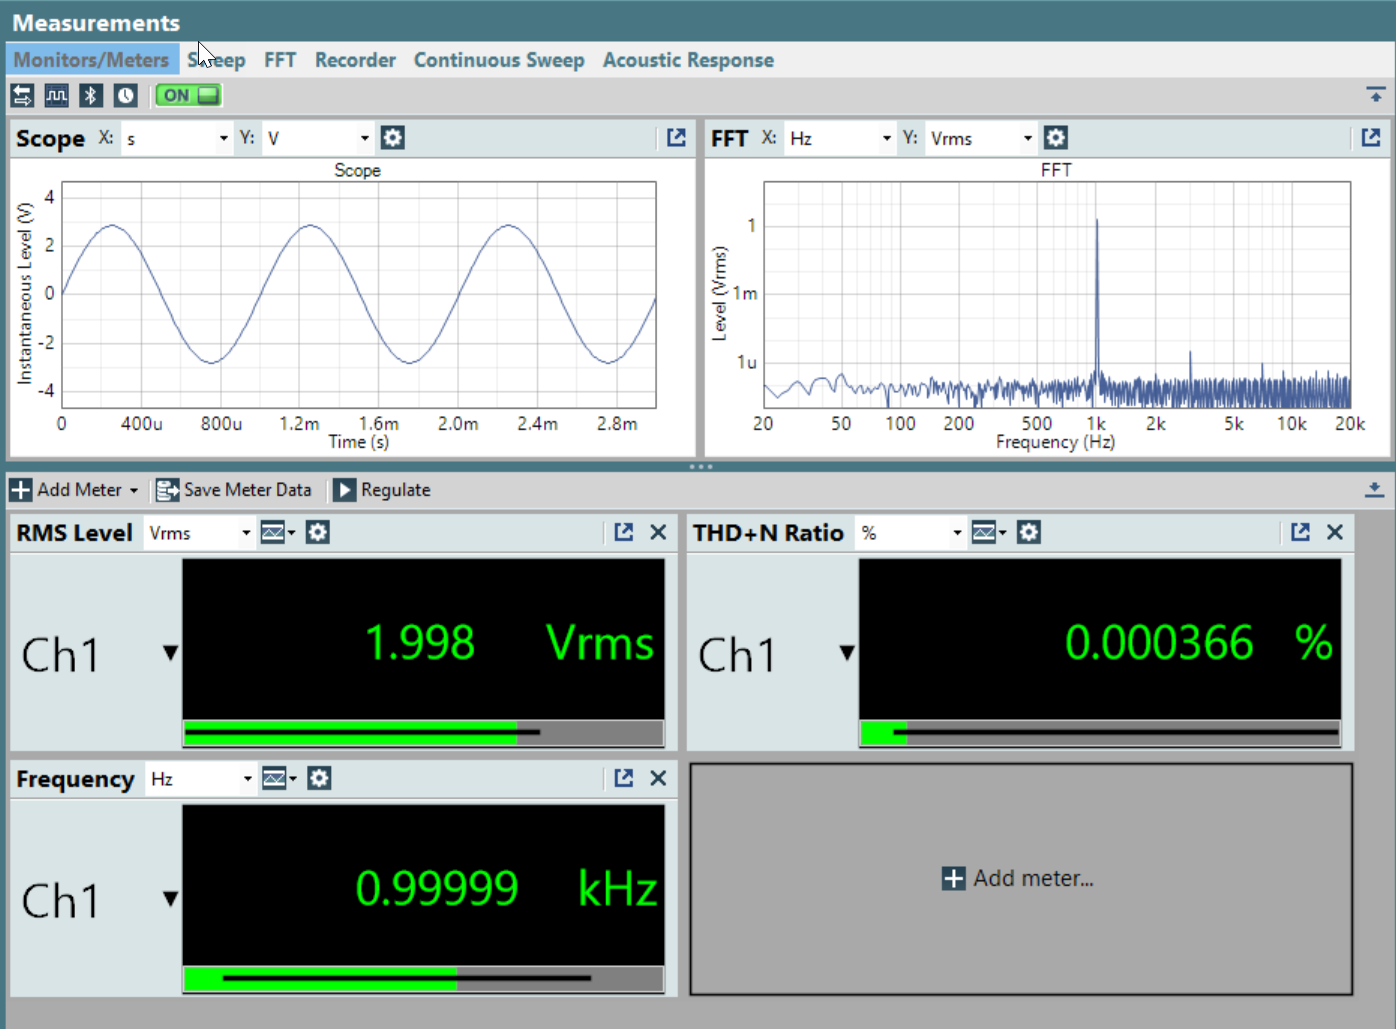Open THD+N Ratio percent unit dropdown
The height and width of the screenshot is (1029, 1396).
click(x=911, y=533)
